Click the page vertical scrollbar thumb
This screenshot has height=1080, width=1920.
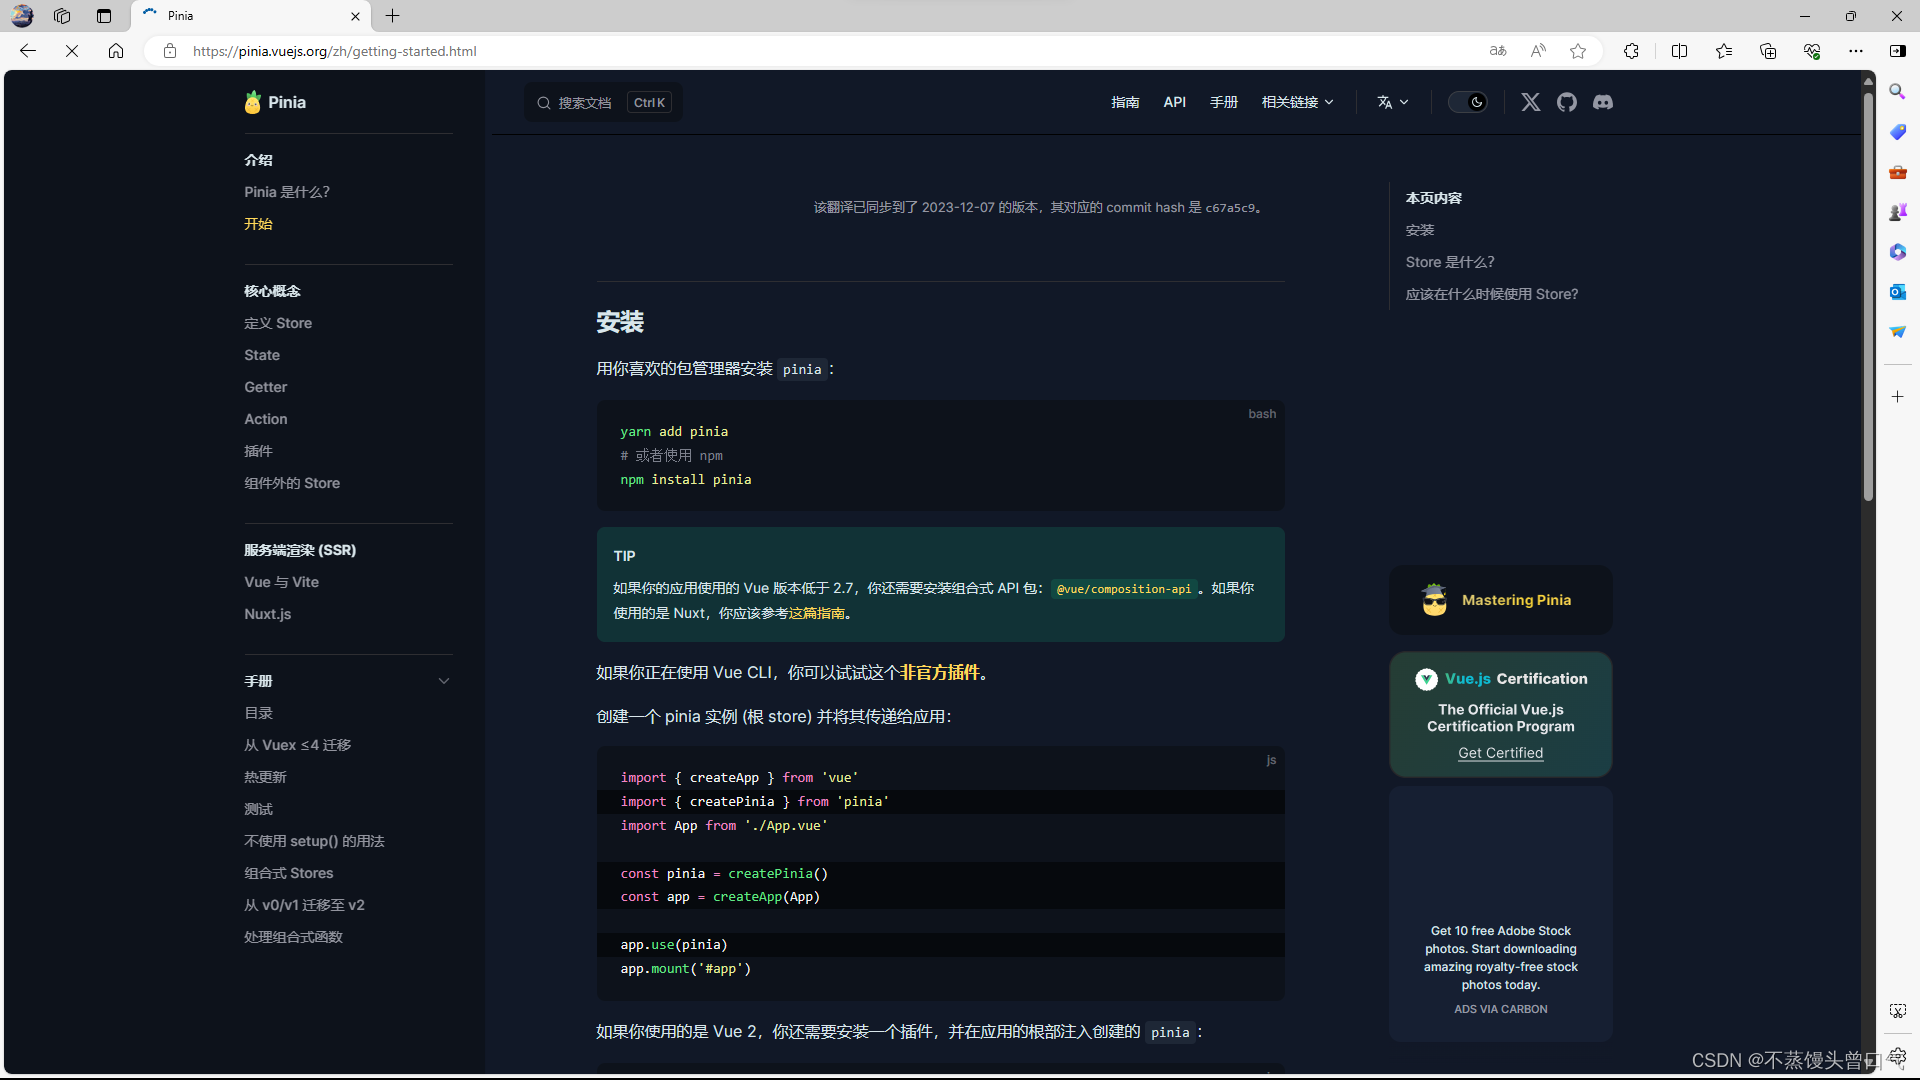(x=1867, y=295)
